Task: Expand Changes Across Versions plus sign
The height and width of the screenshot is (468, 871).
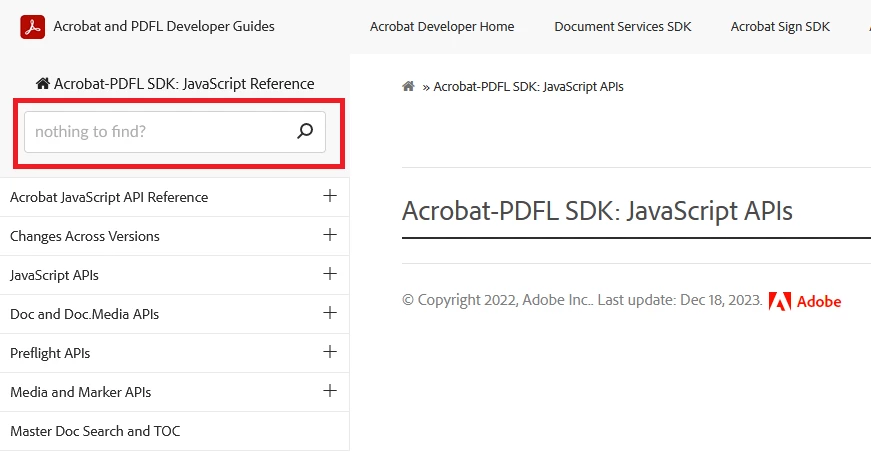Action: (x=330, y=234)
